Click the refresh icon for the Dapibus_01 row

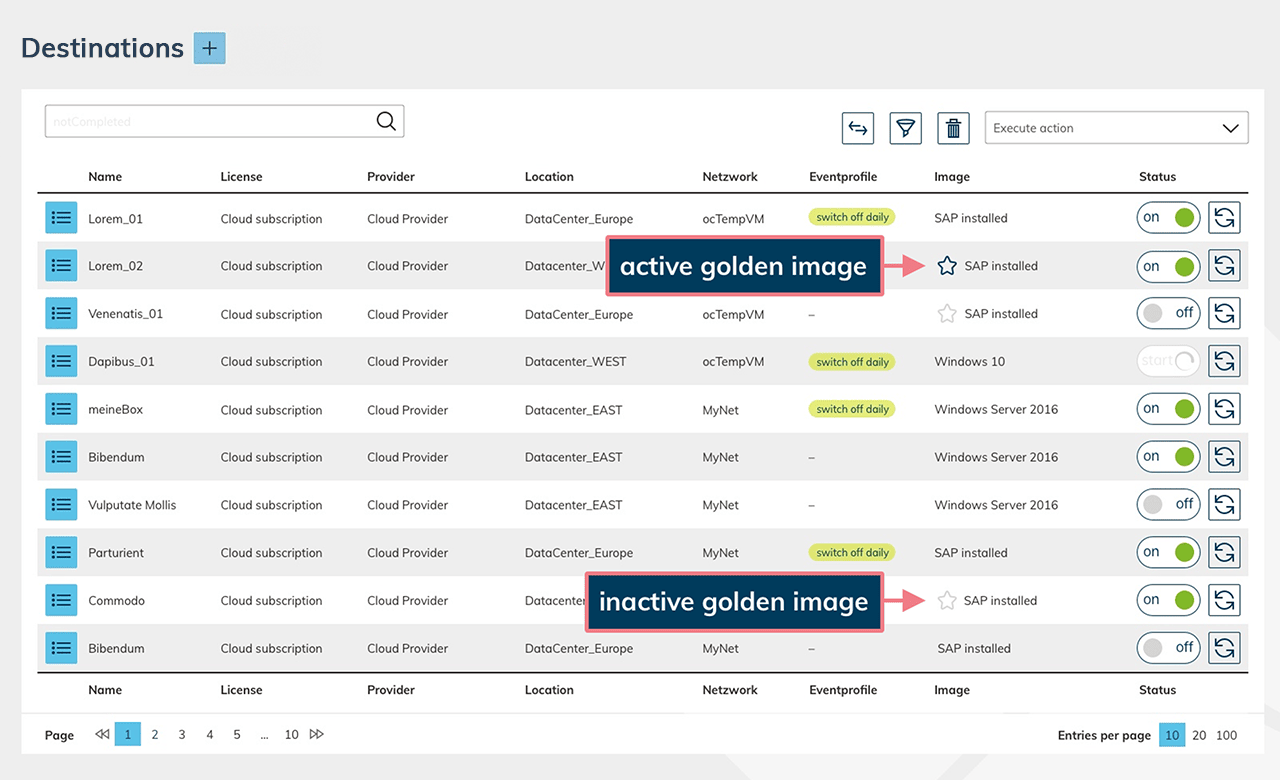(1224, 361)
